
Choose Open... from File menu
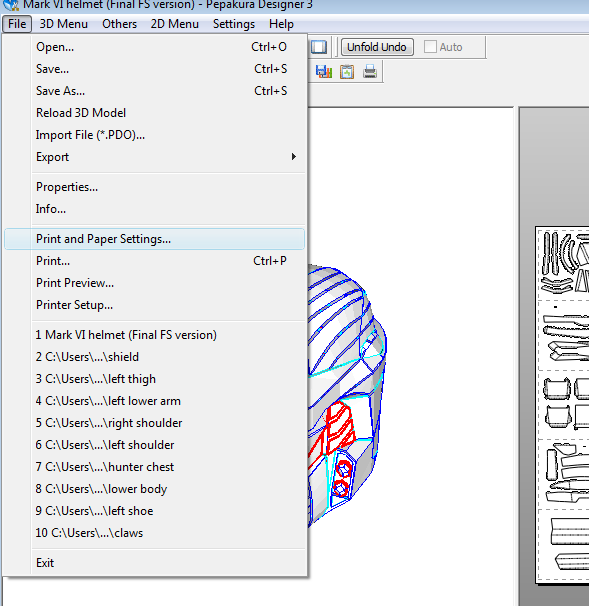click(155, 47)
